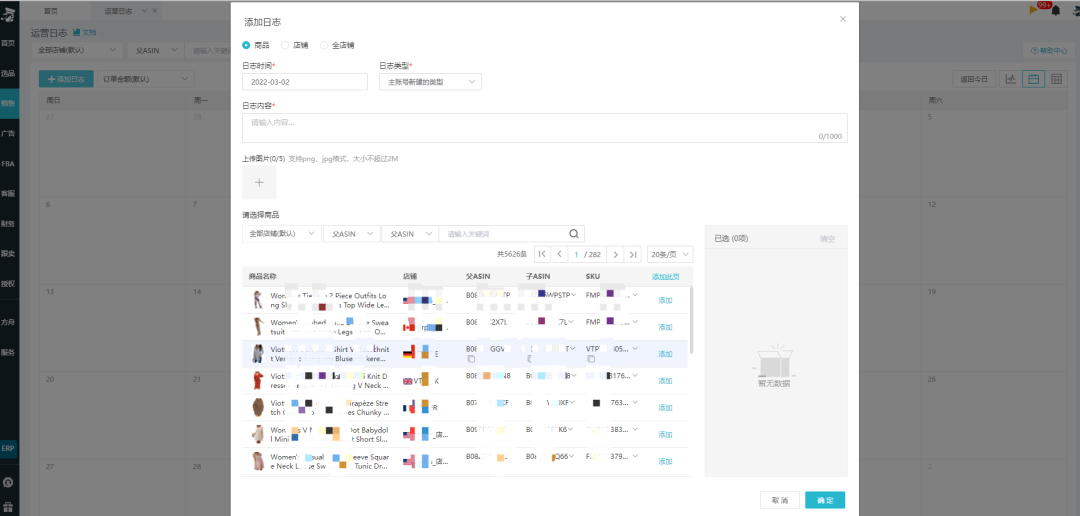Click the search magnifier icon in product filter
The image size is (1080, 516).
pyautogui.click(x=574, y=233)
